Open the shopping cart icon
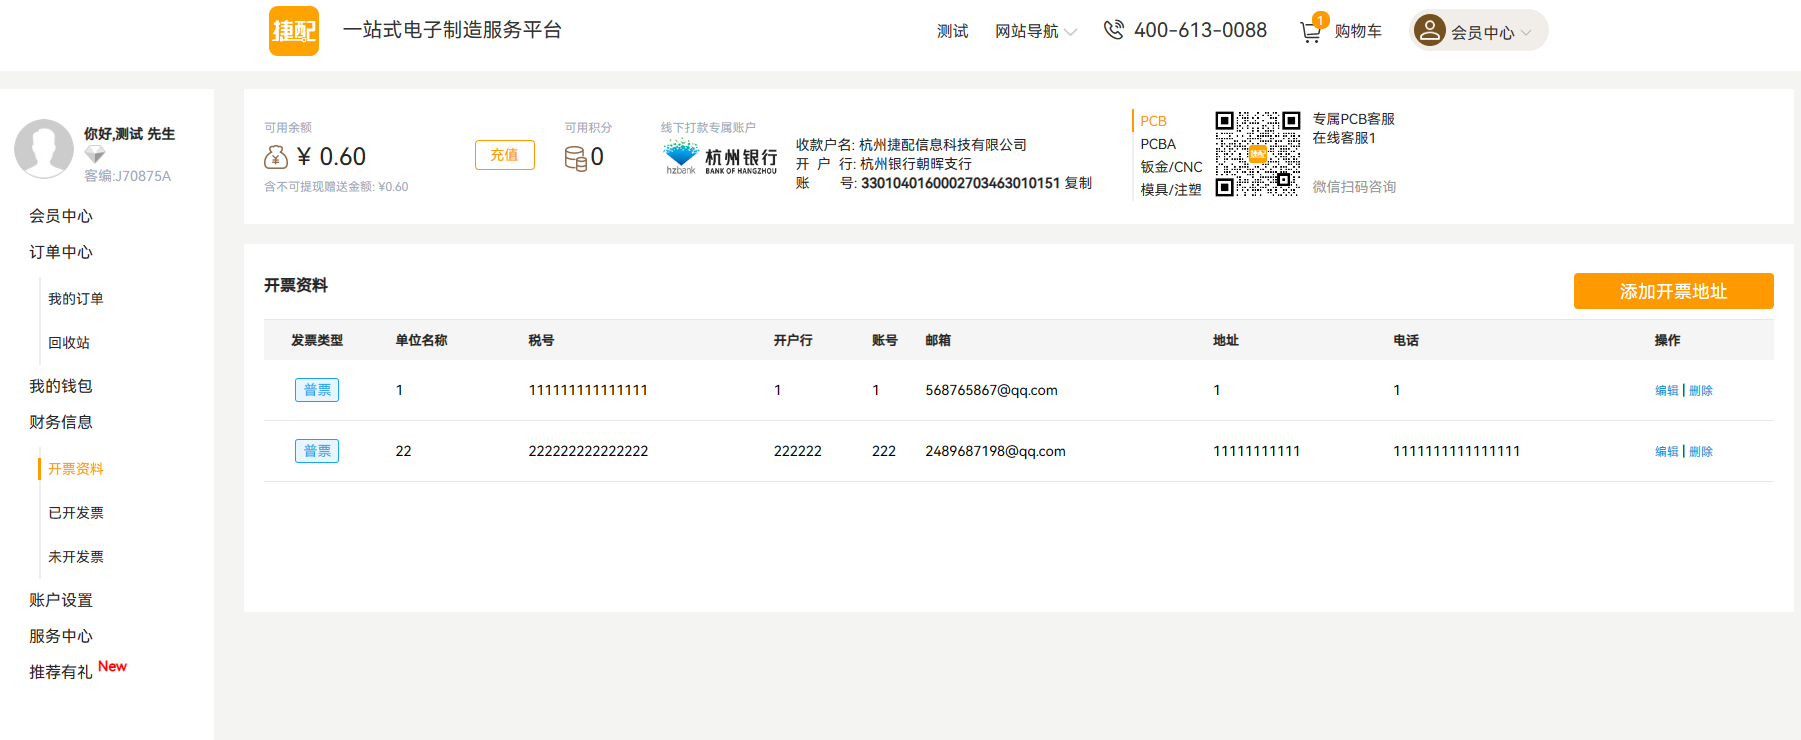 click(1310, 32)
